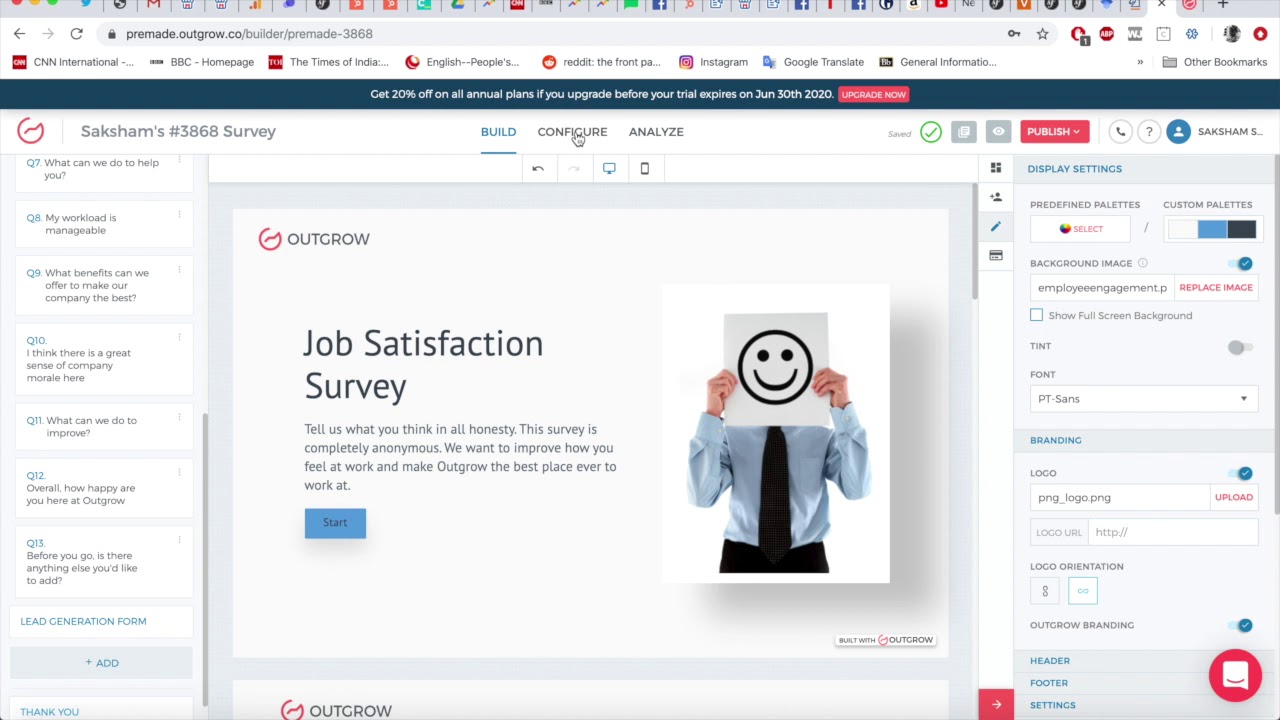Viewport: 1280px width, 720px height.
Task: Click the light custom palette swatch
Action: click(1182, 230)
